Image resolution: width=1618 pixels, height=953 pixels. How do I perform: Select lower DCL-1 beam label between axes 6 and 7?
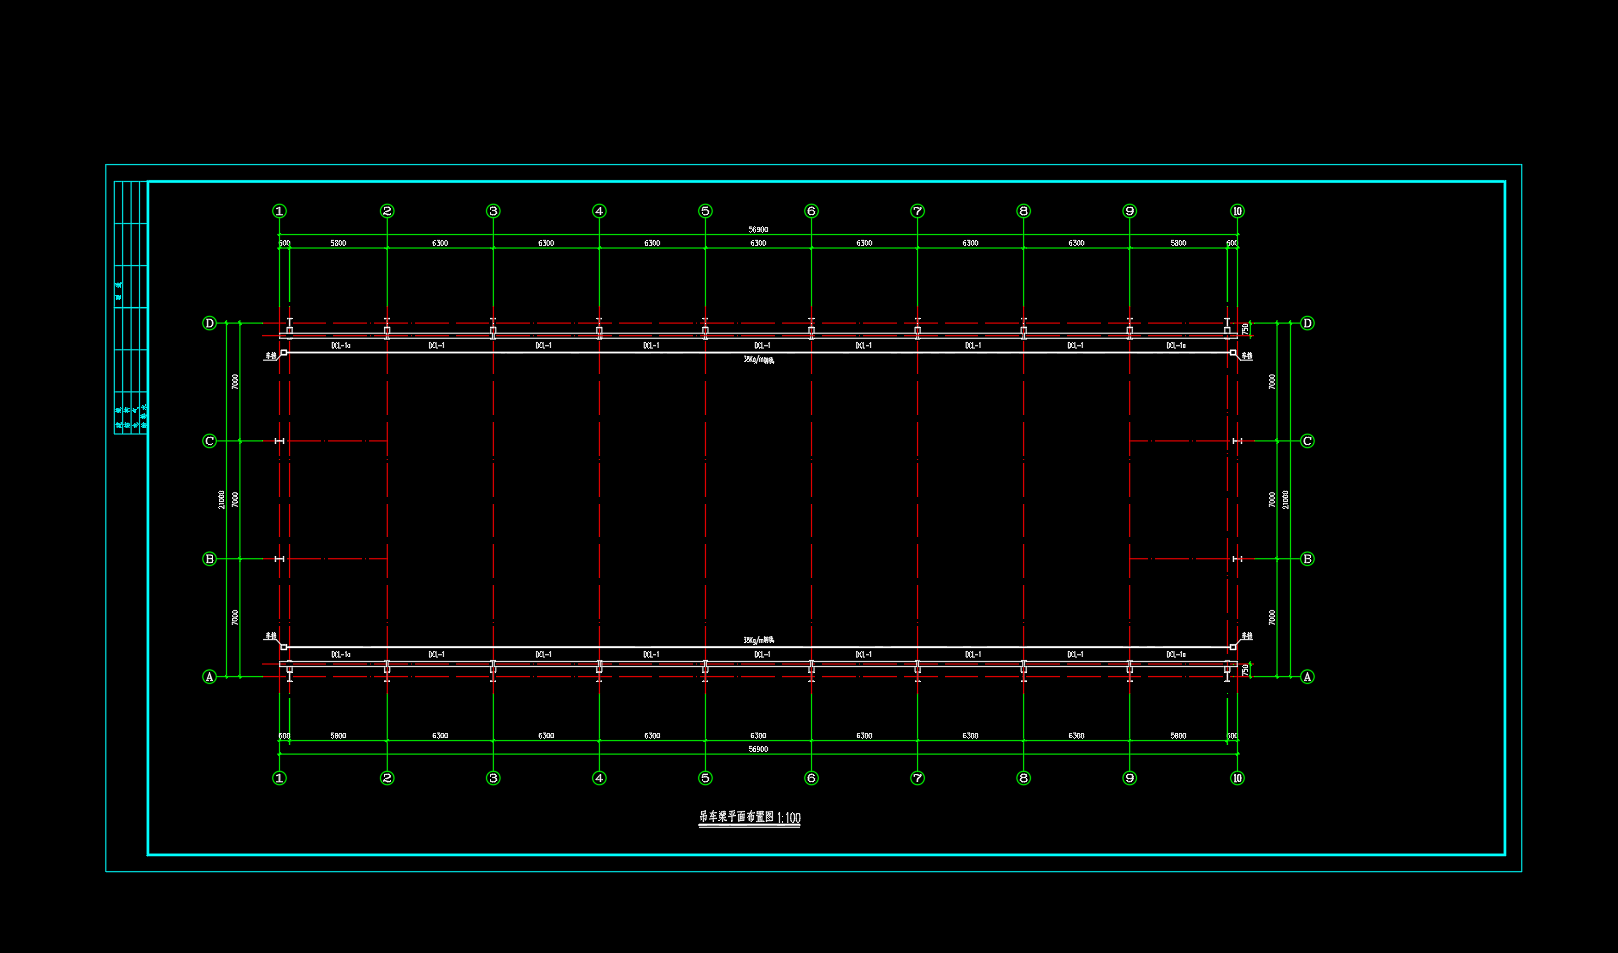[863, 655]
